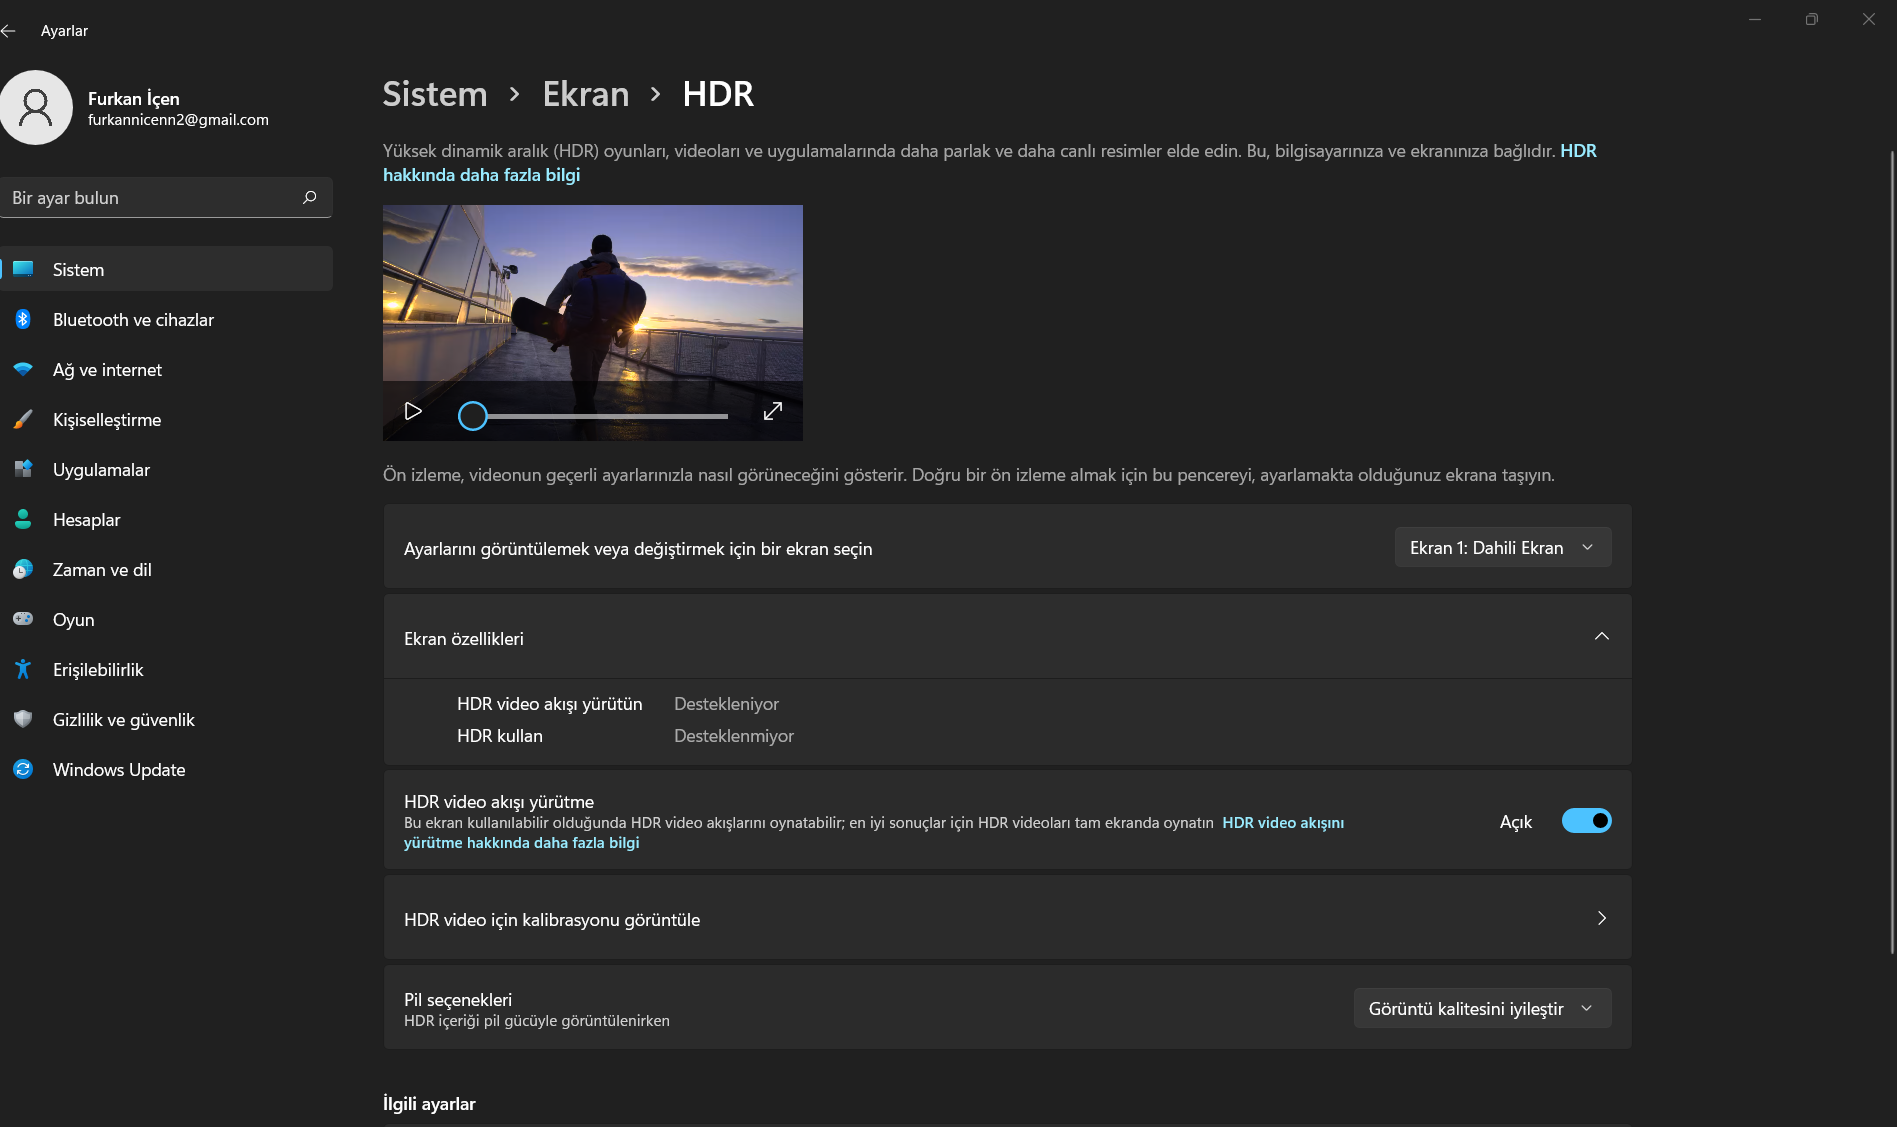1897x1127 pixels.
Task: Click the Zaman ve dil clock icon
Action: click(23, 569)
